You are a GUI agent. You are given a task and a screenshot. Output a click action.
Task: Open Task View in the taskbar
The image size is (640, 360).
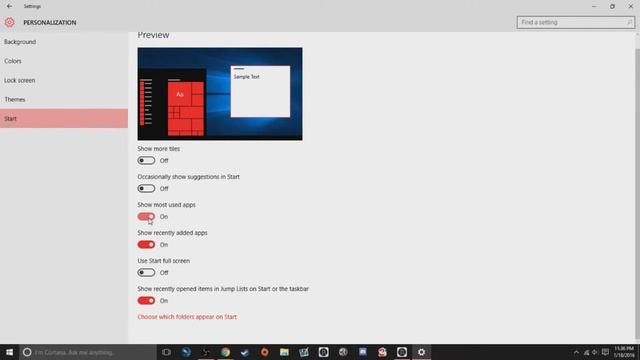(166, 352)
